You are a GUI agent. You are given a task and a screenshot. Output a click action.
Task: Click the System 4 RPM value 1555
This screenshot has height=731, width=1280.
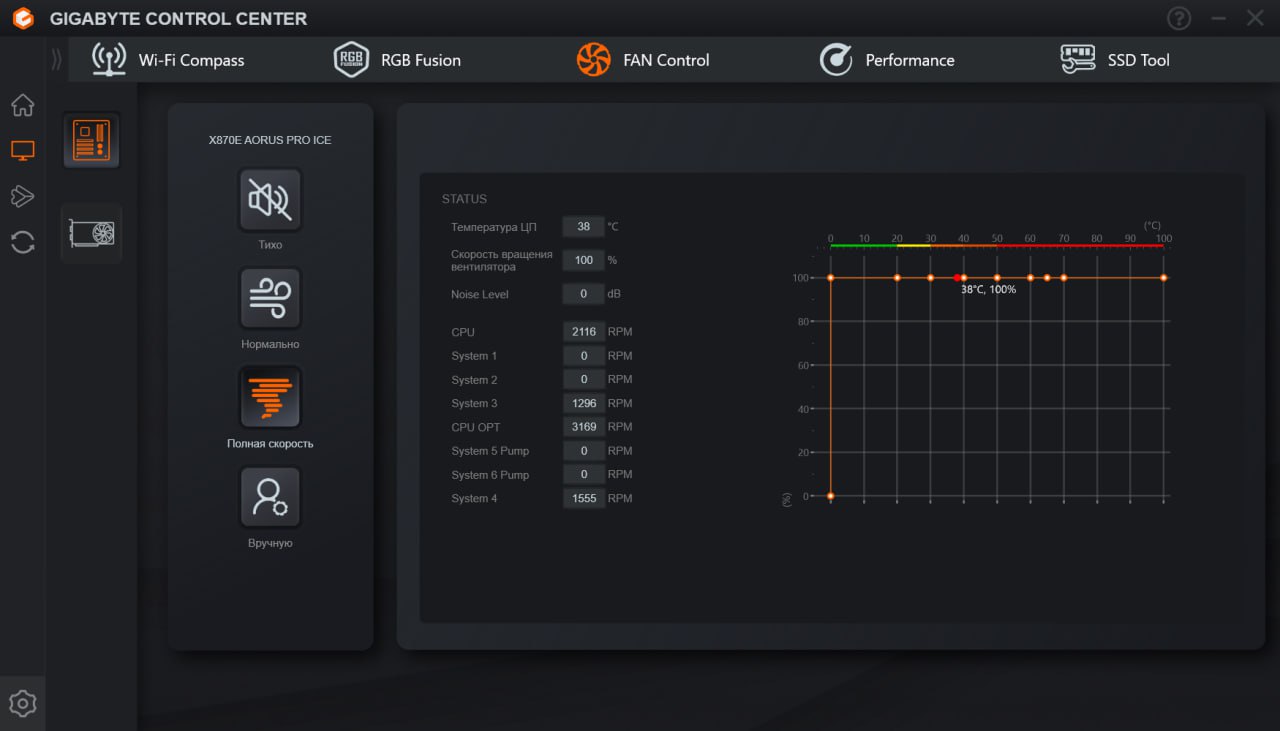click(x=584, y=498)
